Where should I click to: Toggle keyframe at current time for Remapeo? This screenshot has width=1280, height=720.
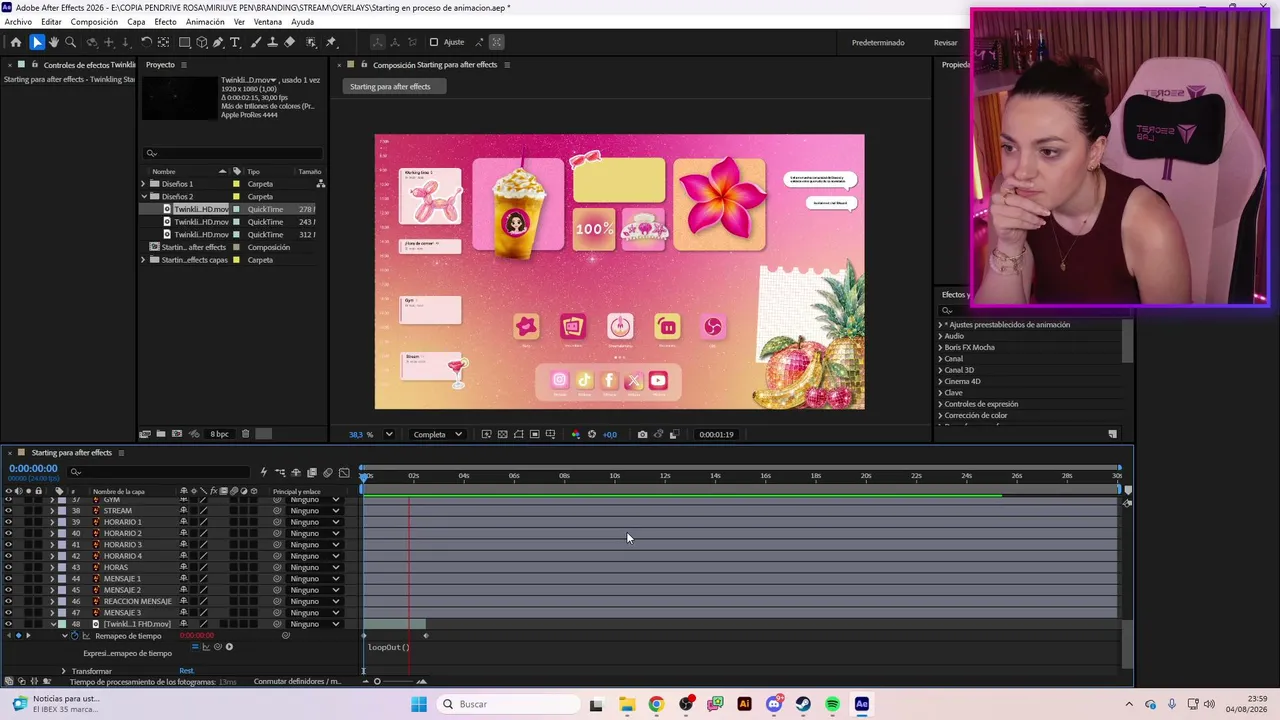pos(17,636)
